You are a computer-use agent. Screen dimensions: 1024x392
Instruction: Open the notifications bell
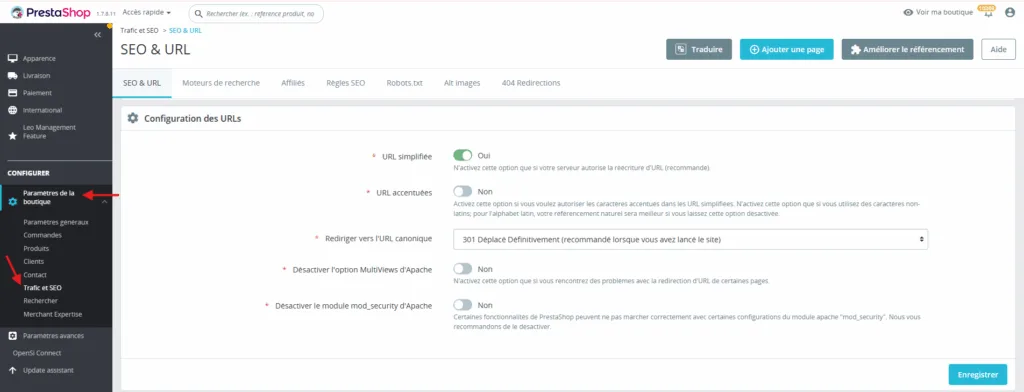click(x=988, y=13)
